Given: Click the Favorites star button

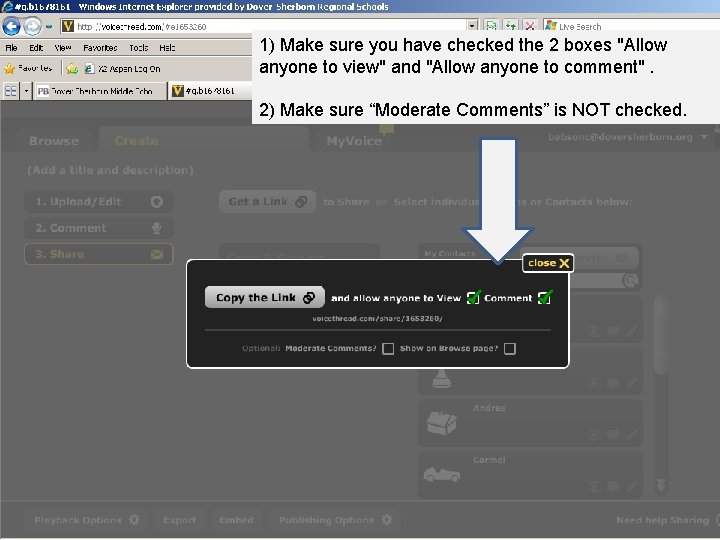Looking at the screenshot, I should click(28, 68).
